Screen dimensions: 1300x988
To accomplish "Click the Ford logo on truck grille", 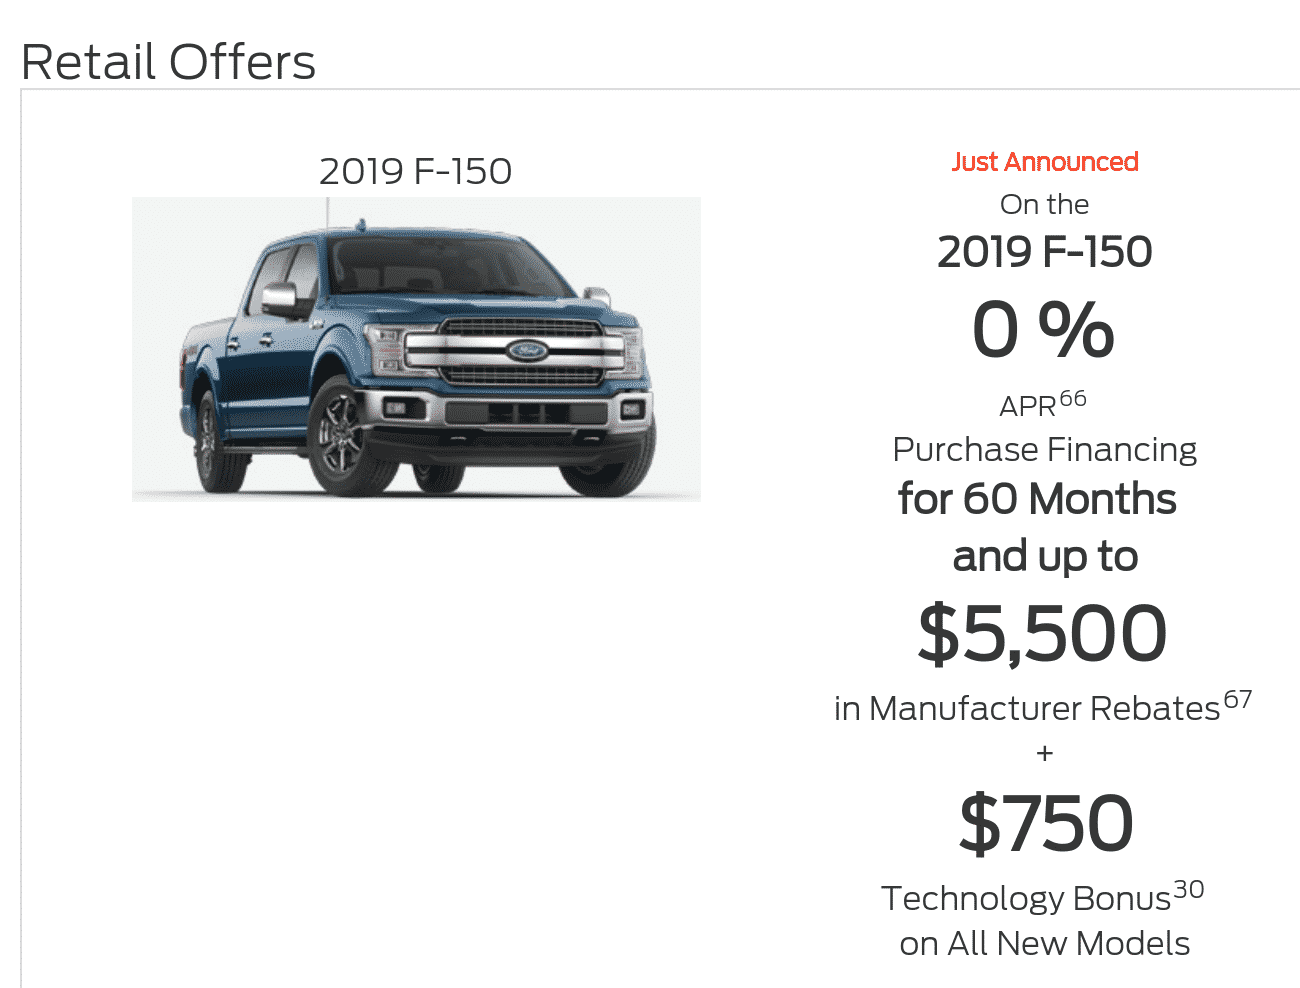I will point(526,351).
